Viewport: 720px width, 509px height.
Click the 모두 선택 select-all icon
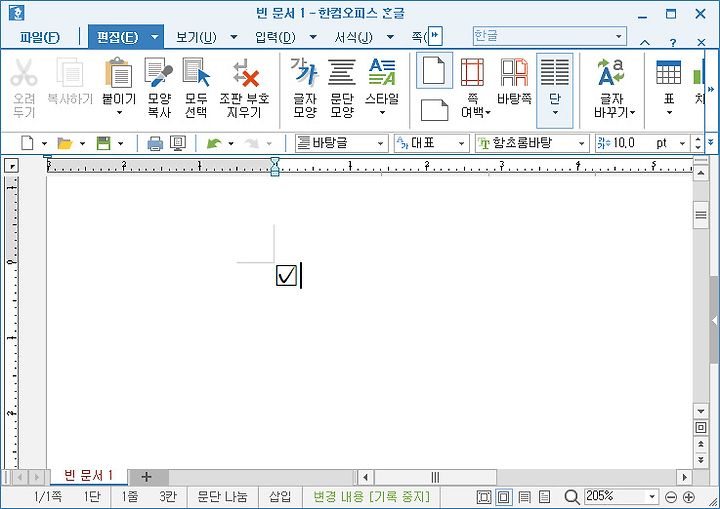(196, 73)
